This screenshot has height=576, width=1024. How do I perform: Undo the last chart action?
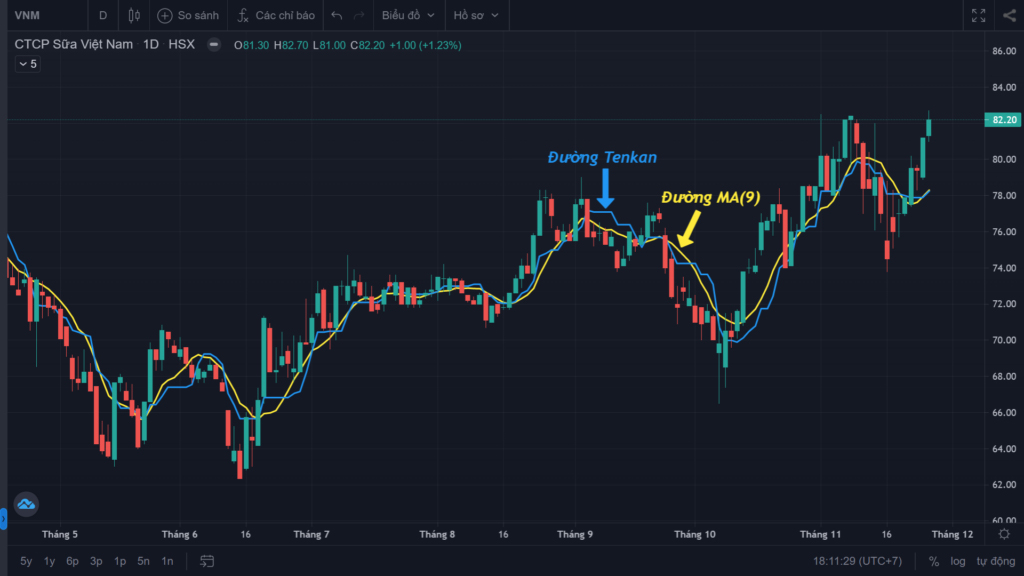point(336,15)
